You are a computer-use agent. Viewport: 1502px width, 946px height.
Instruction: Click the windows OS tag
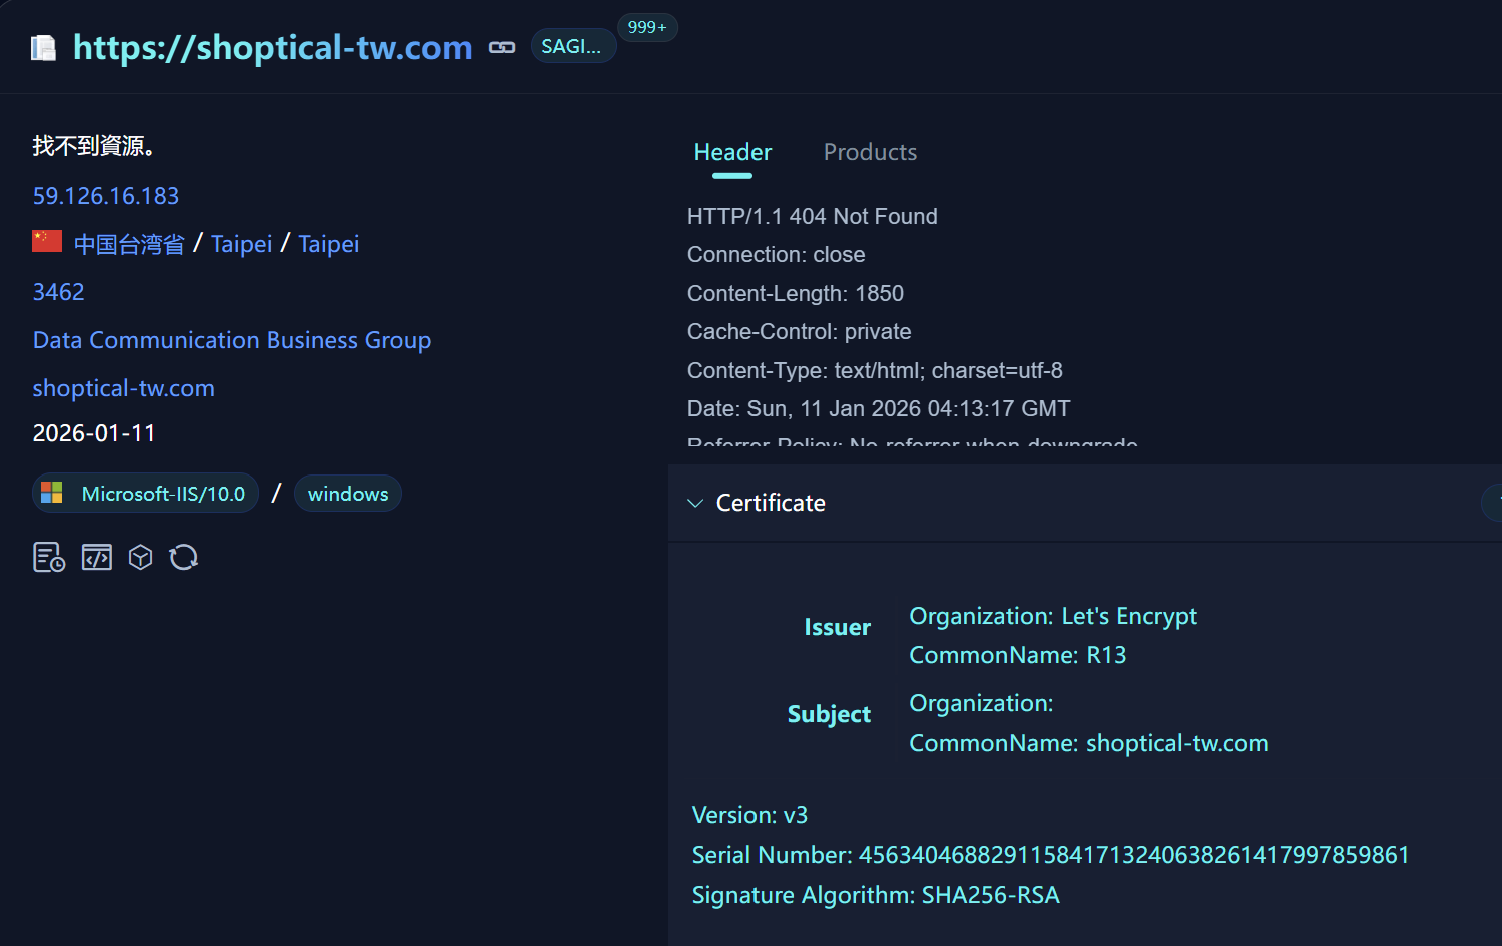pos(348,494)
